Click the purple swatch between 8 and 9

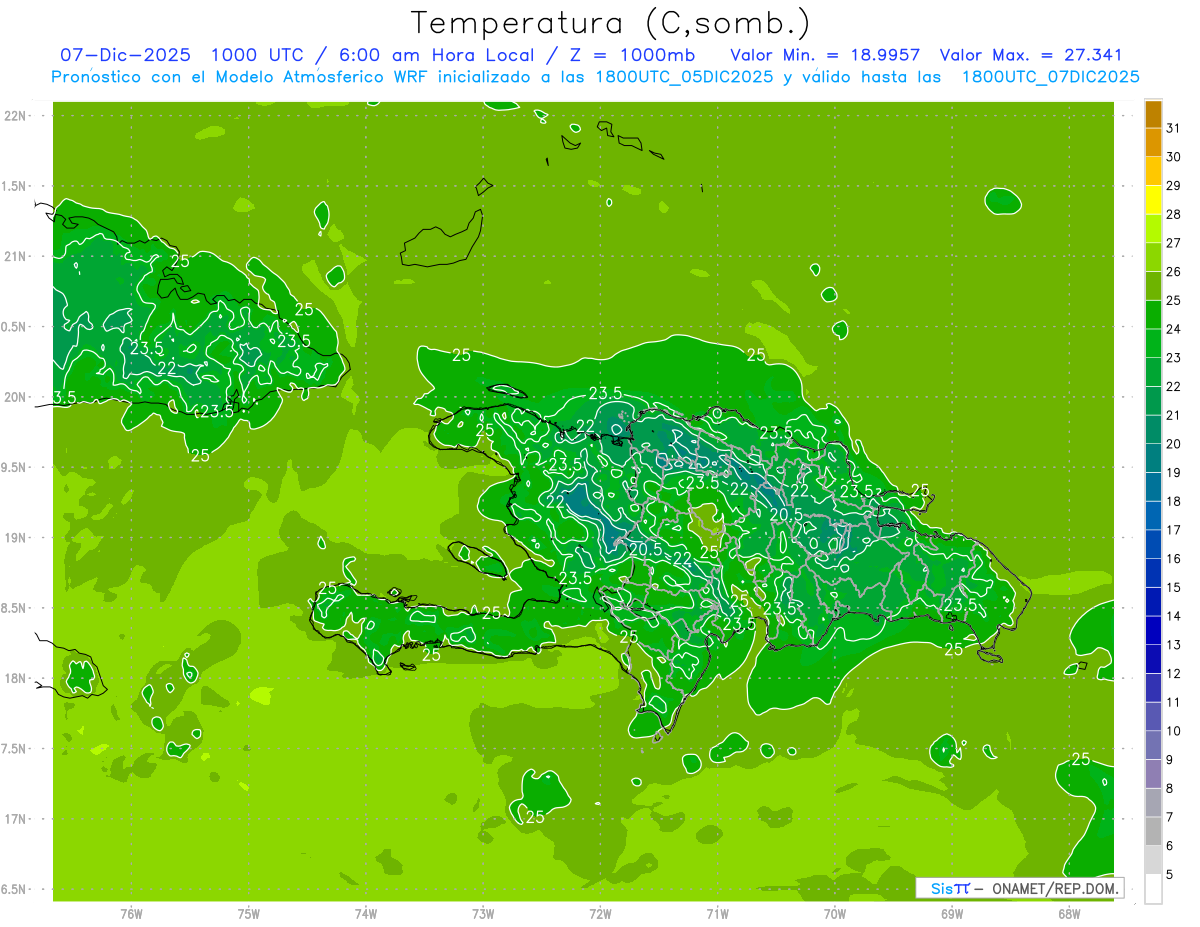[1153, 774]
